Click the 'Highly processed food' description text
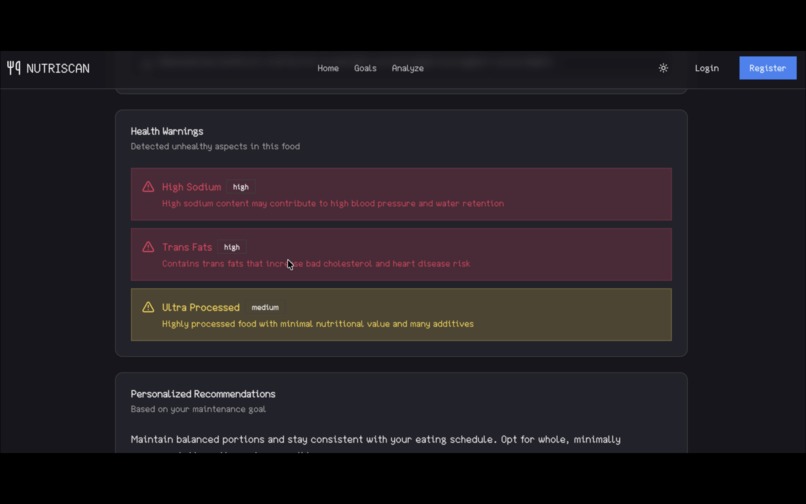 coord(318,324)
